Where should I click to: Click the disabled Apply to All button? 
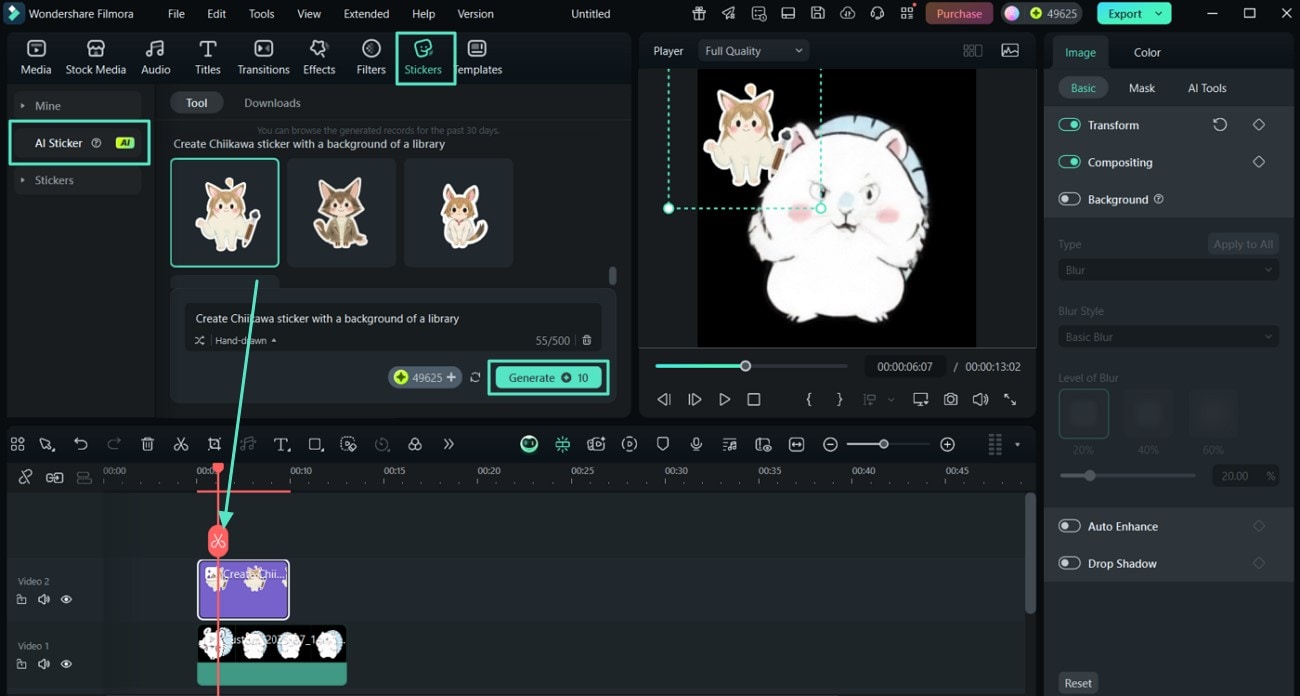pyautogui.click(x=1242, y=244)
